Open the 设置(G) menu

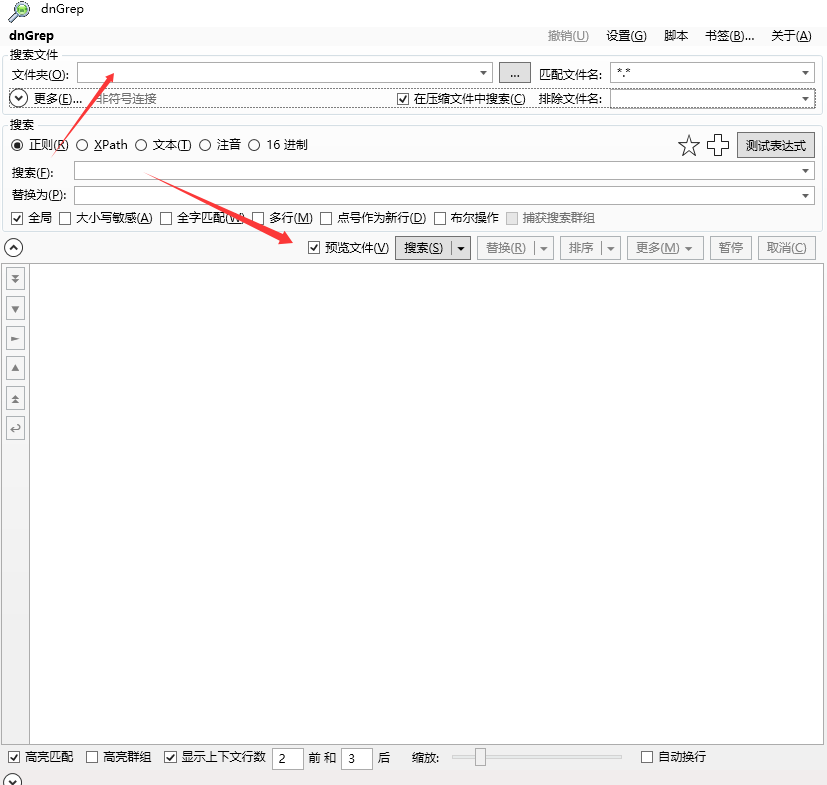point(626,36)
